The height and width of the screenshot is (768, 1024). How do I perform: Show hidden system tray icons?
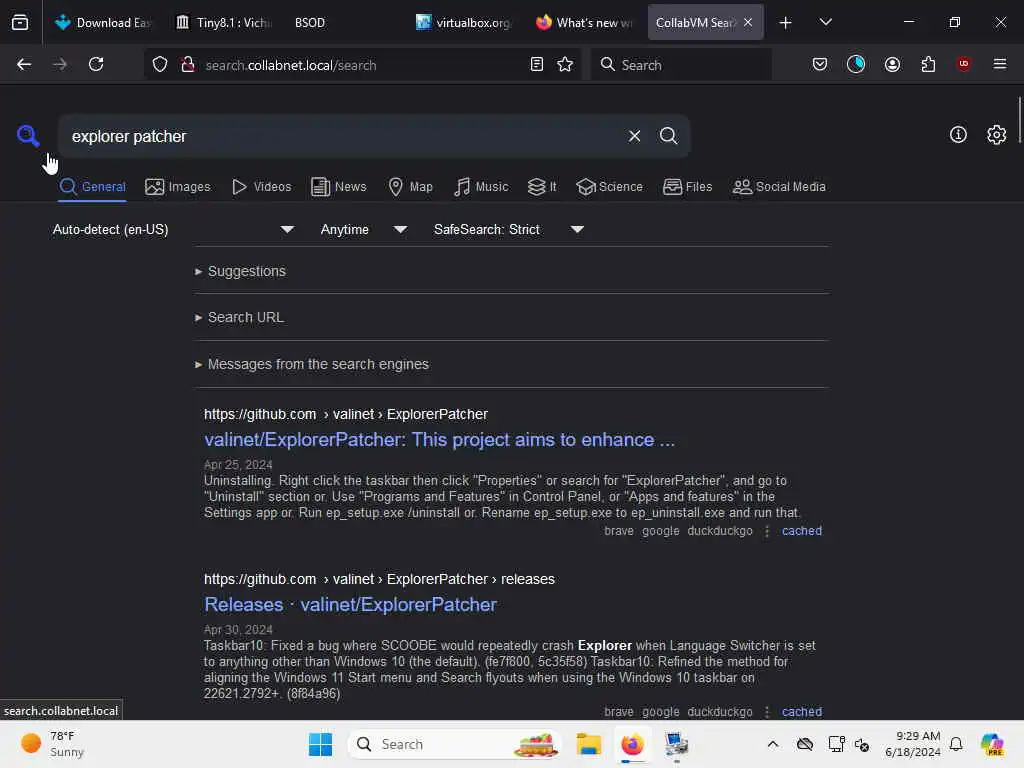click(x=773, y=744)
